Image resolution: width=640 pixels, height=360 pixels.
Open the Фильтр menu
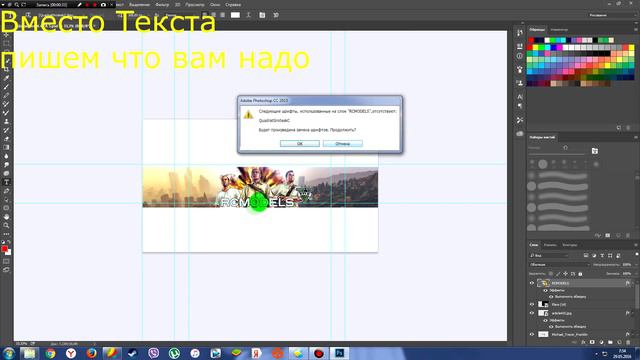click(x=162, y=5)
